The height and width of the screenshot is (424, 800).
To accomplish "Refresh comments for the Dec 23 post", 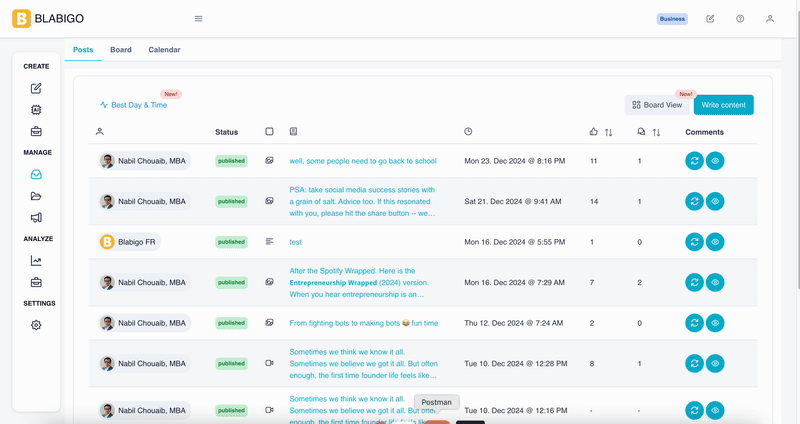I will coord(694,161).
